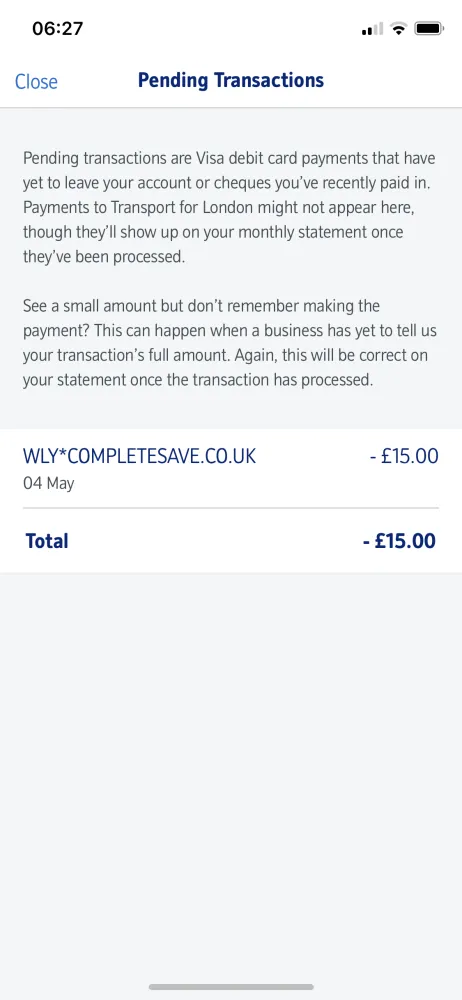The height and width of the screenshot is (1000, 462).
Task: Tap the - £15.00 transaction amount
Action: coord(404,456)
